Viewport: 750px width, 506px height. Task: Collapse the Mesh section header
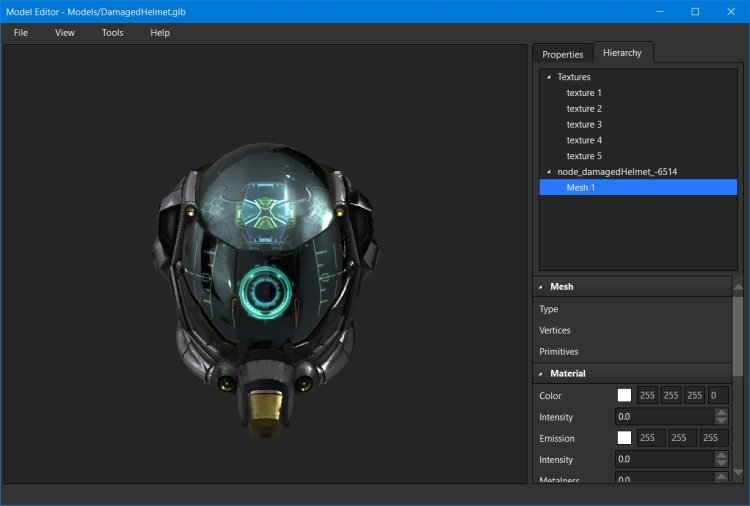(541, 287)
